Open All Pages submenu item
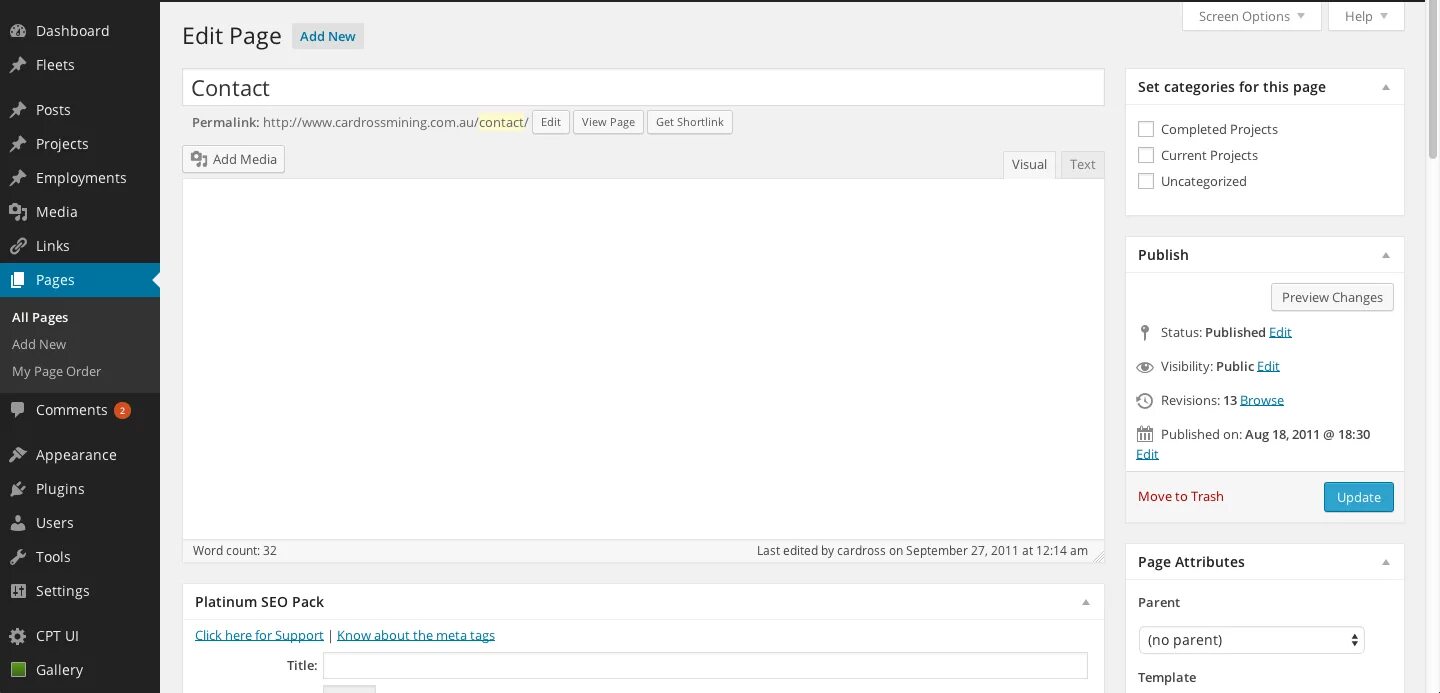 [40, 317]
